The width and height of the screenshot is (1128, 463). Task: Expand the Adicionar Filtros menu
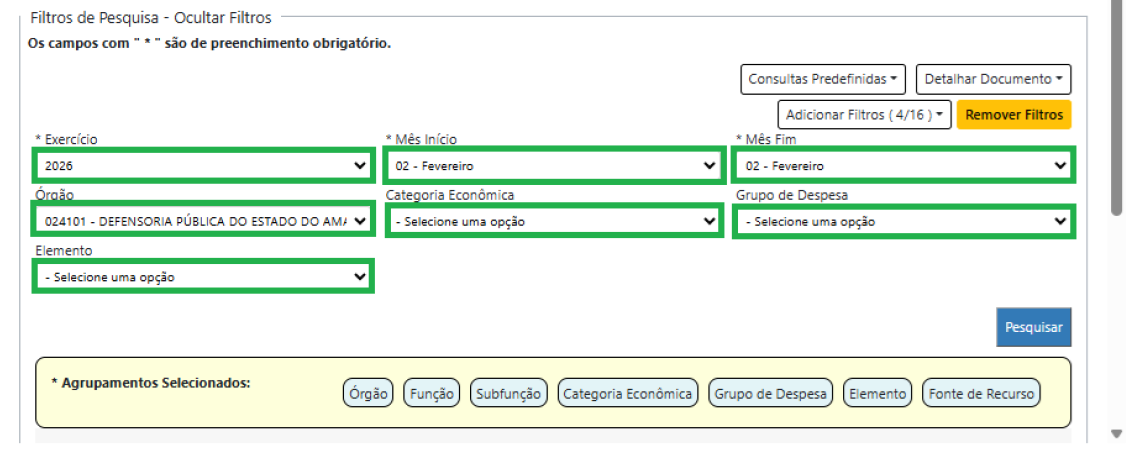point(864,114)
